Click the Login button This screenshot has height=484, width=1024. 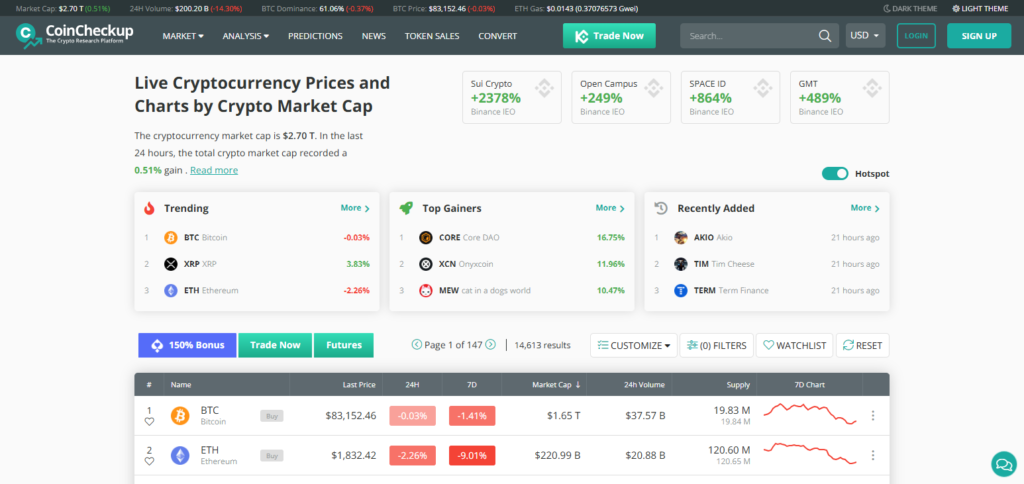point(916,36)
